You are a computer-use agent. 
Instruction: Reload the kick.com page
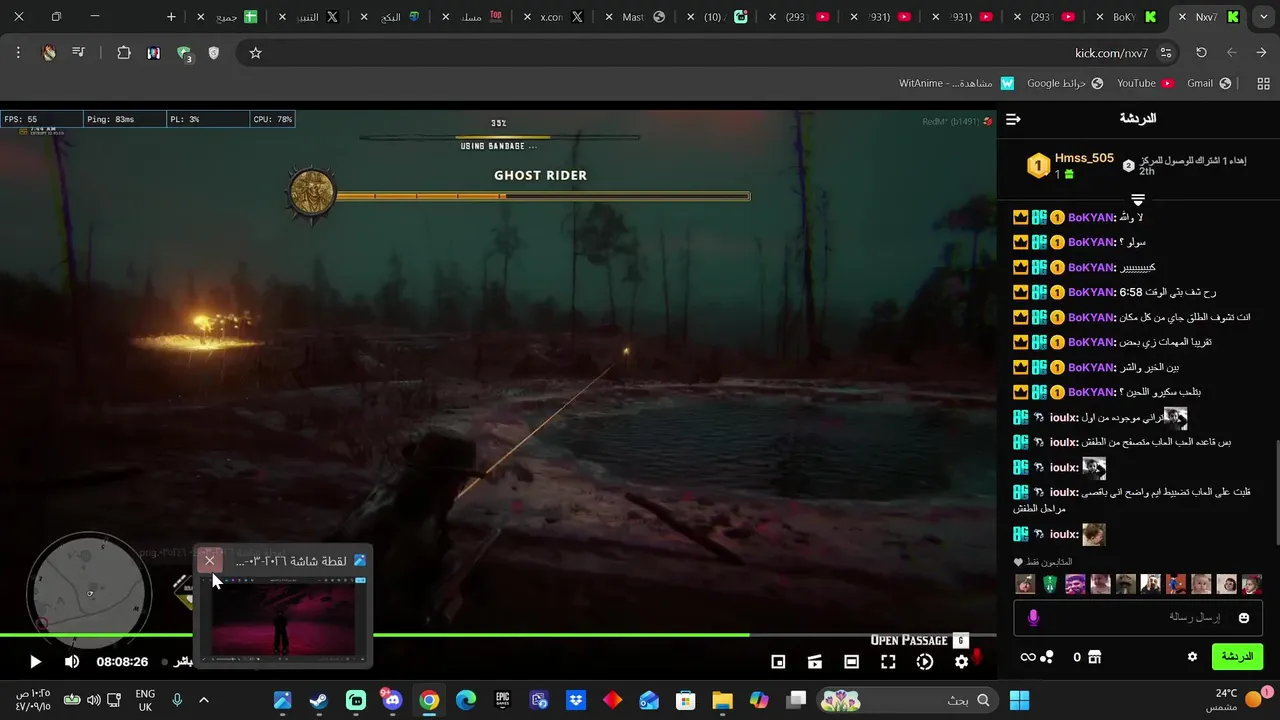coord(1201,53)
